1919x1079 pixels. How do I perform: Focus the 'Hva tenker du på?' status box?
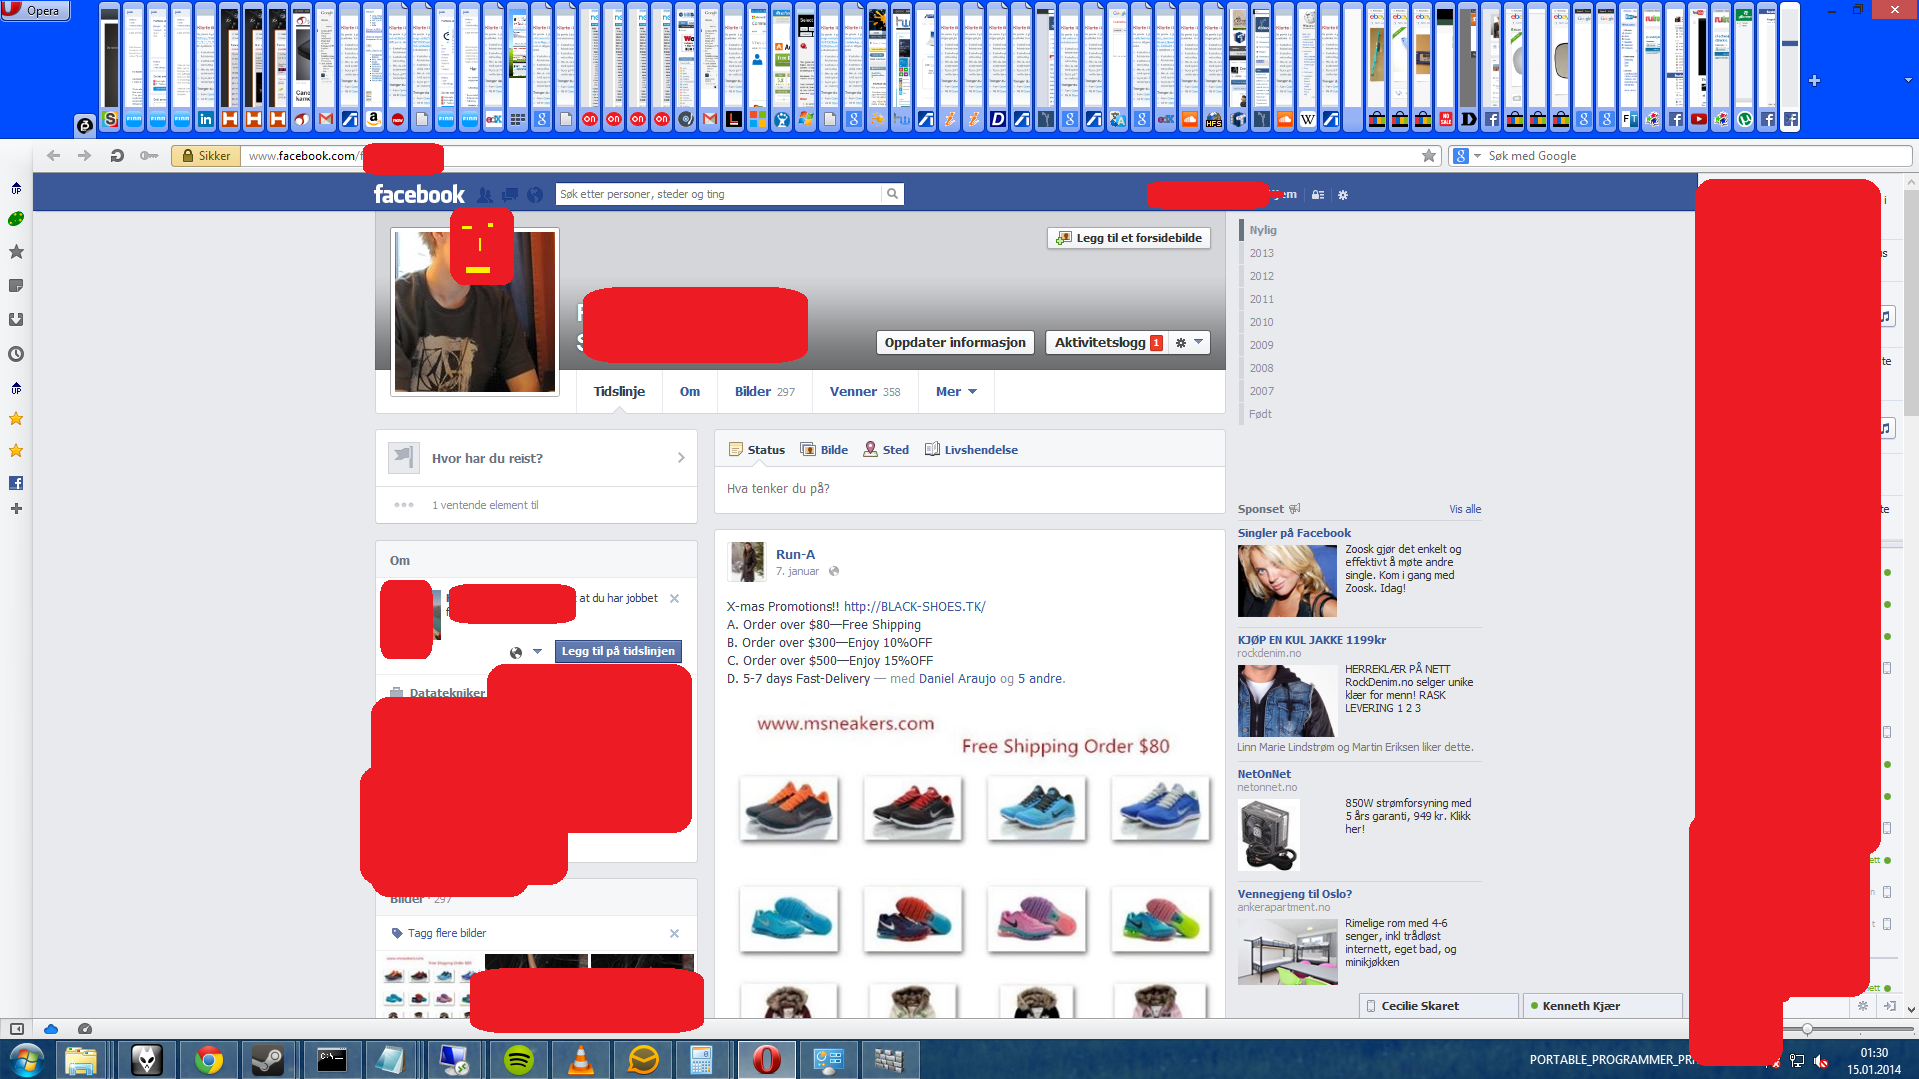click(969, 489)
